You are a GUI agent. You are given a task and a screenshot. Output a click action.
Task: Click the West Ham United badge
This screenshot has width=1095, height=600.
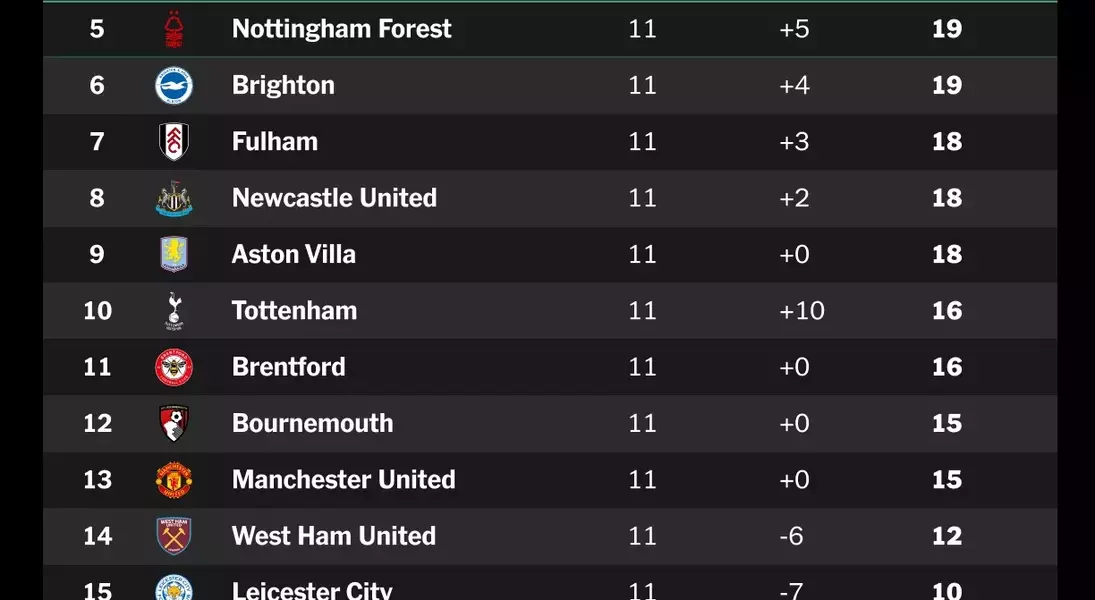174,536
